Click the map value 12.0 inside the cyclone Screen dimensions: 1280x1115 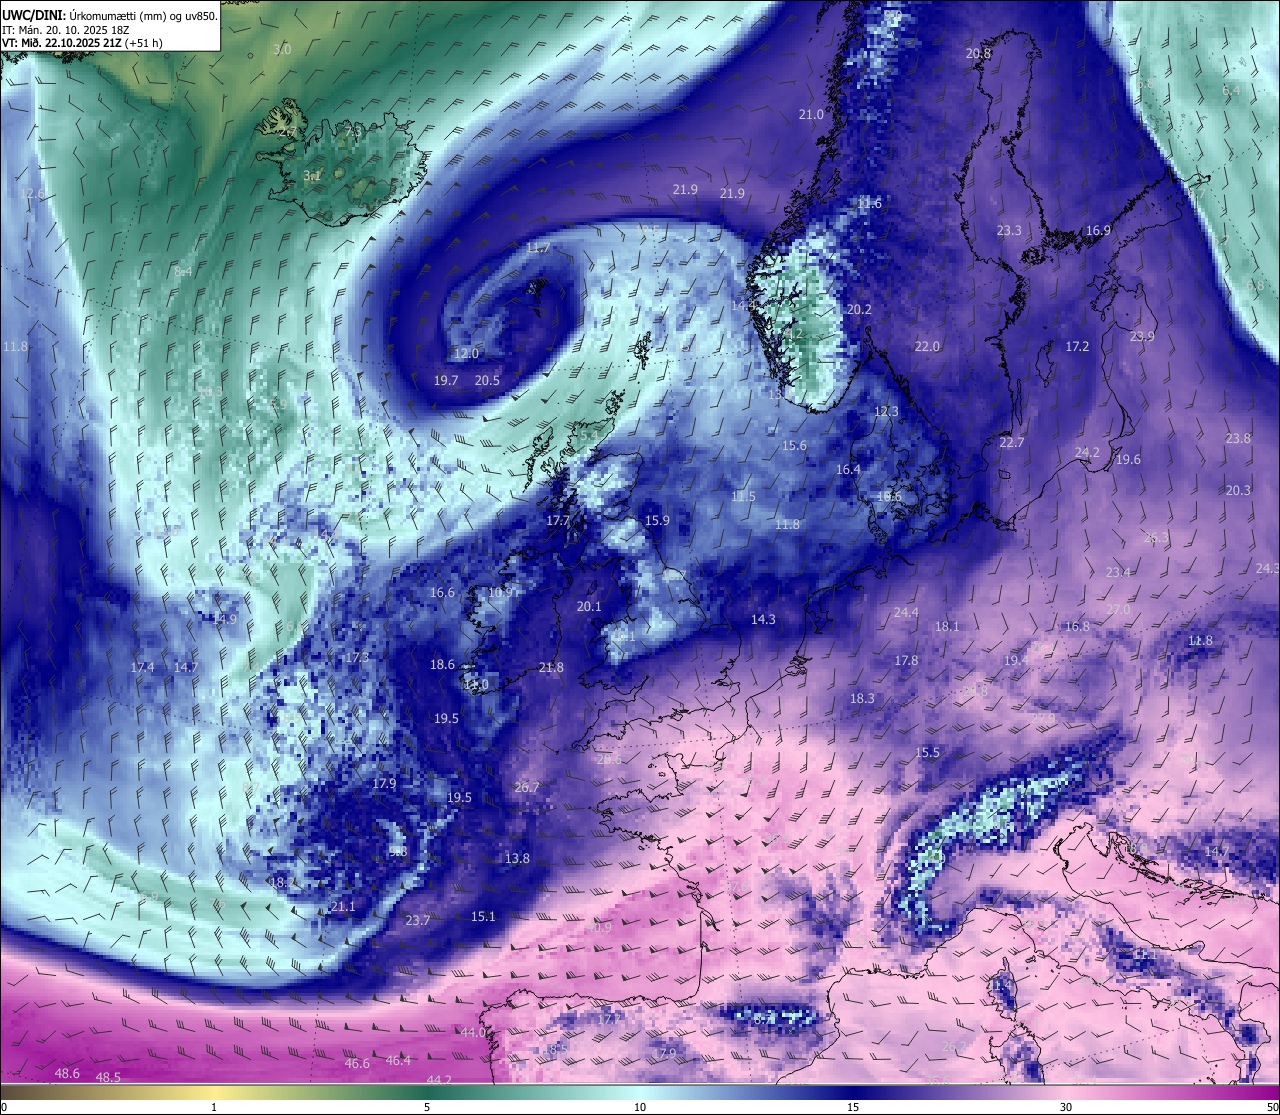click(x=466, y=353)
